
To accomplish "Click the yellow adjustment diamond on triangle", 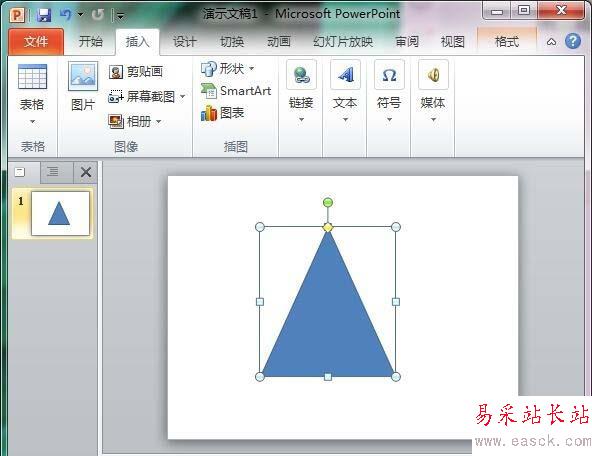I will 328,227.
